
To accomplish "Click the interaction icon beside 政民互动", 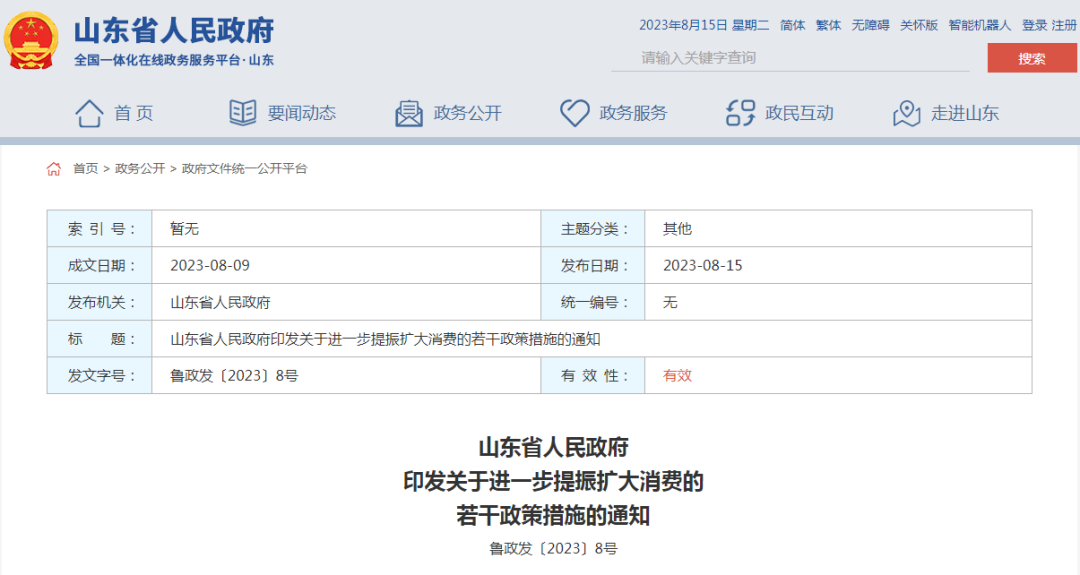I will (x=740, y=113).
